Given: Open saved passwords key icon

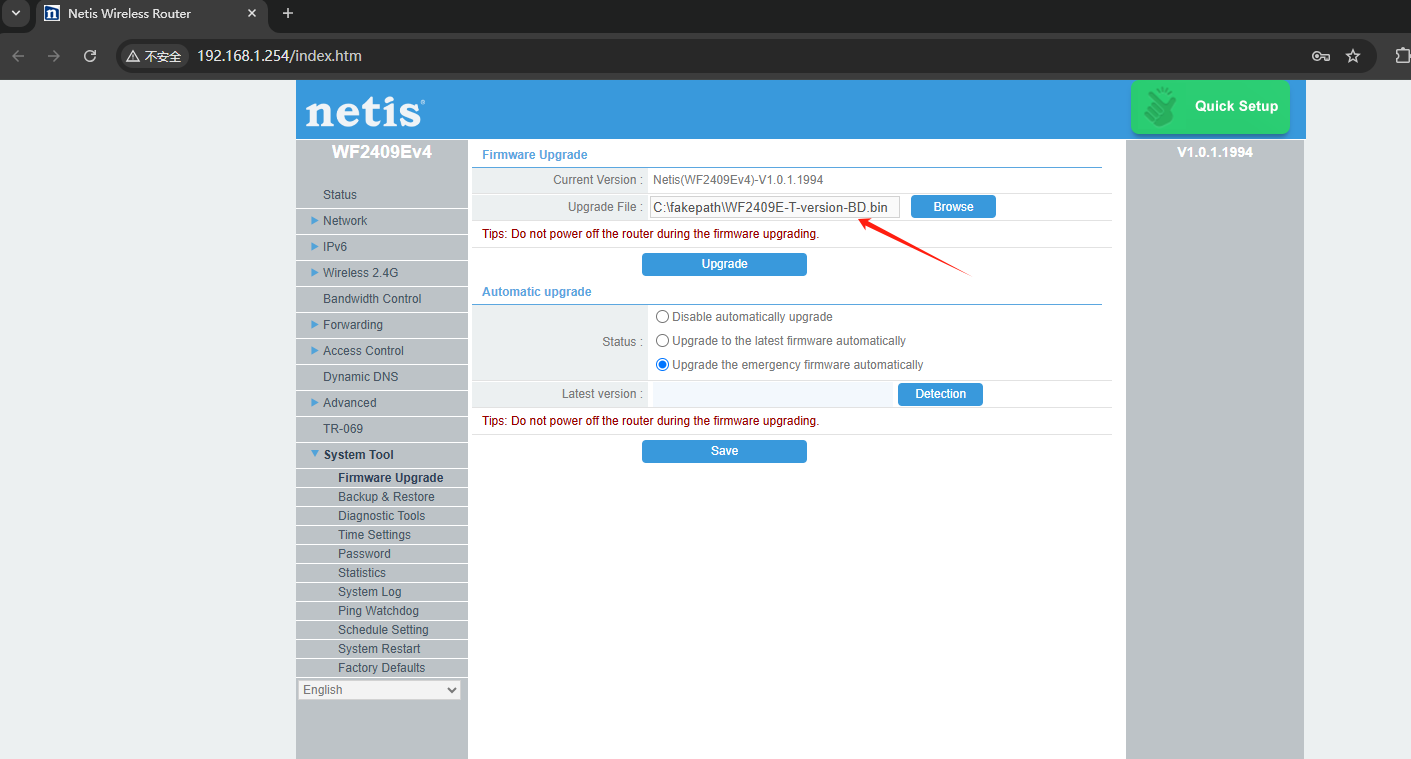Looking at the screenshot, I should point(1321,56).
